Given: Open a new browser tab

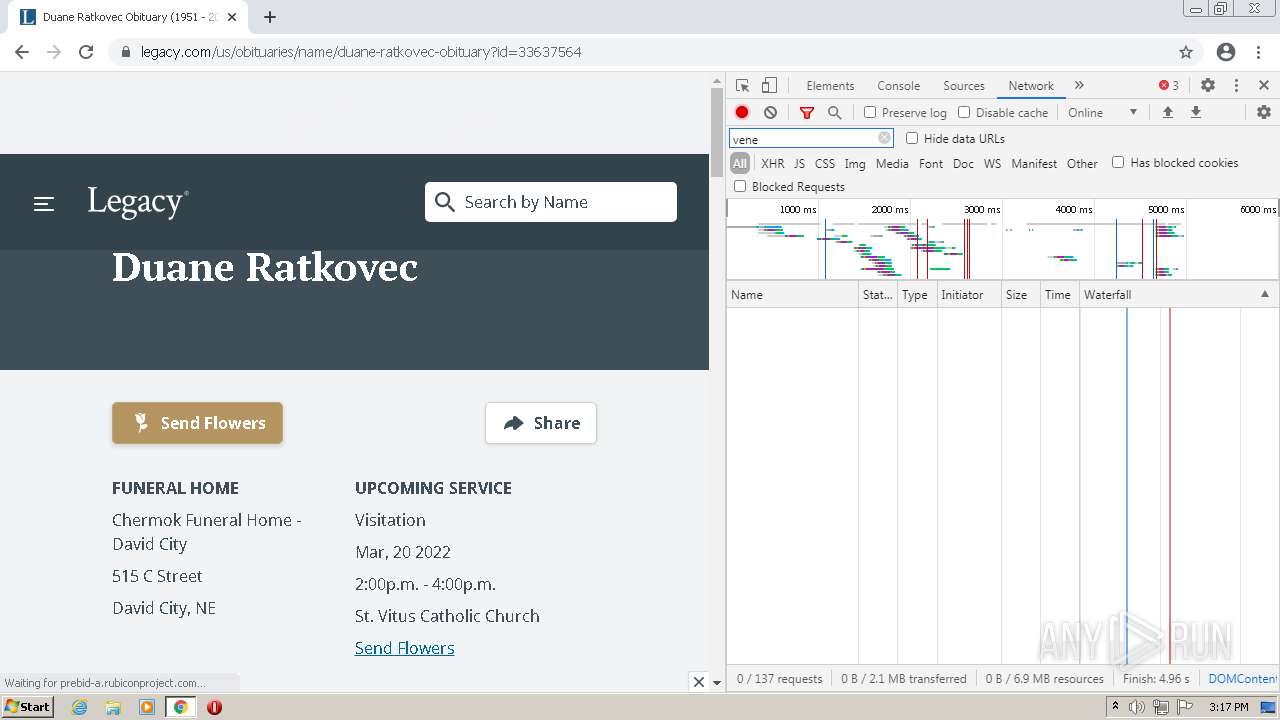Looking at the screenshot, I should click(270, 17).
